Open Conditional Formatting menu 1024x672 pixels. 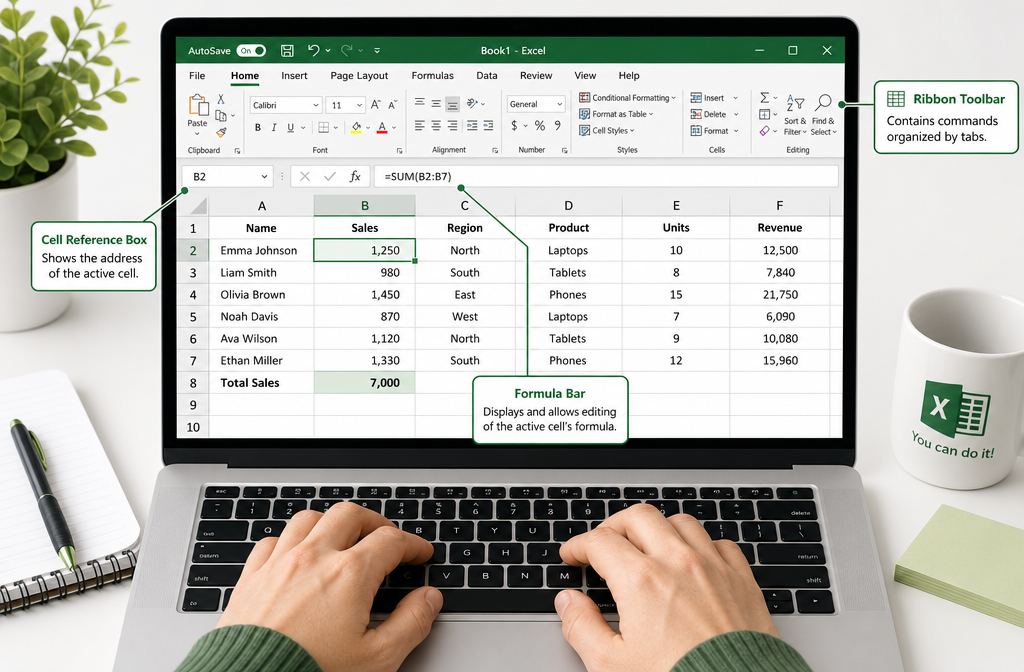pyautogui.click(x=628, y=97)
